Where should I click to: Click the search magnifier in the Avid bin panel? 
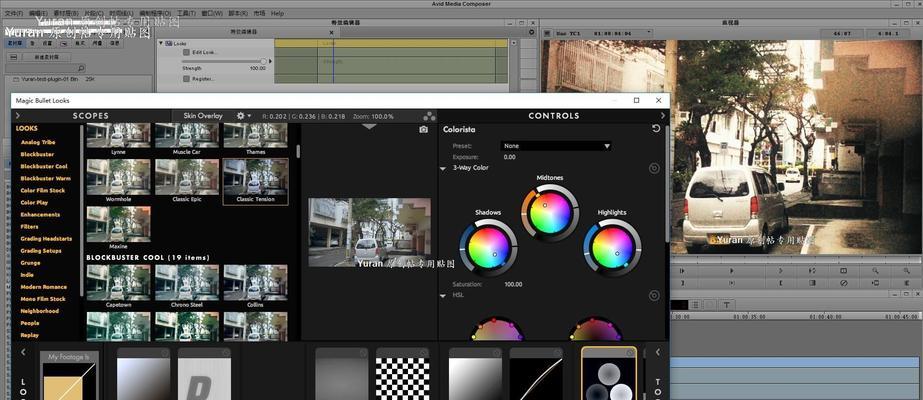tap(81, 68)
